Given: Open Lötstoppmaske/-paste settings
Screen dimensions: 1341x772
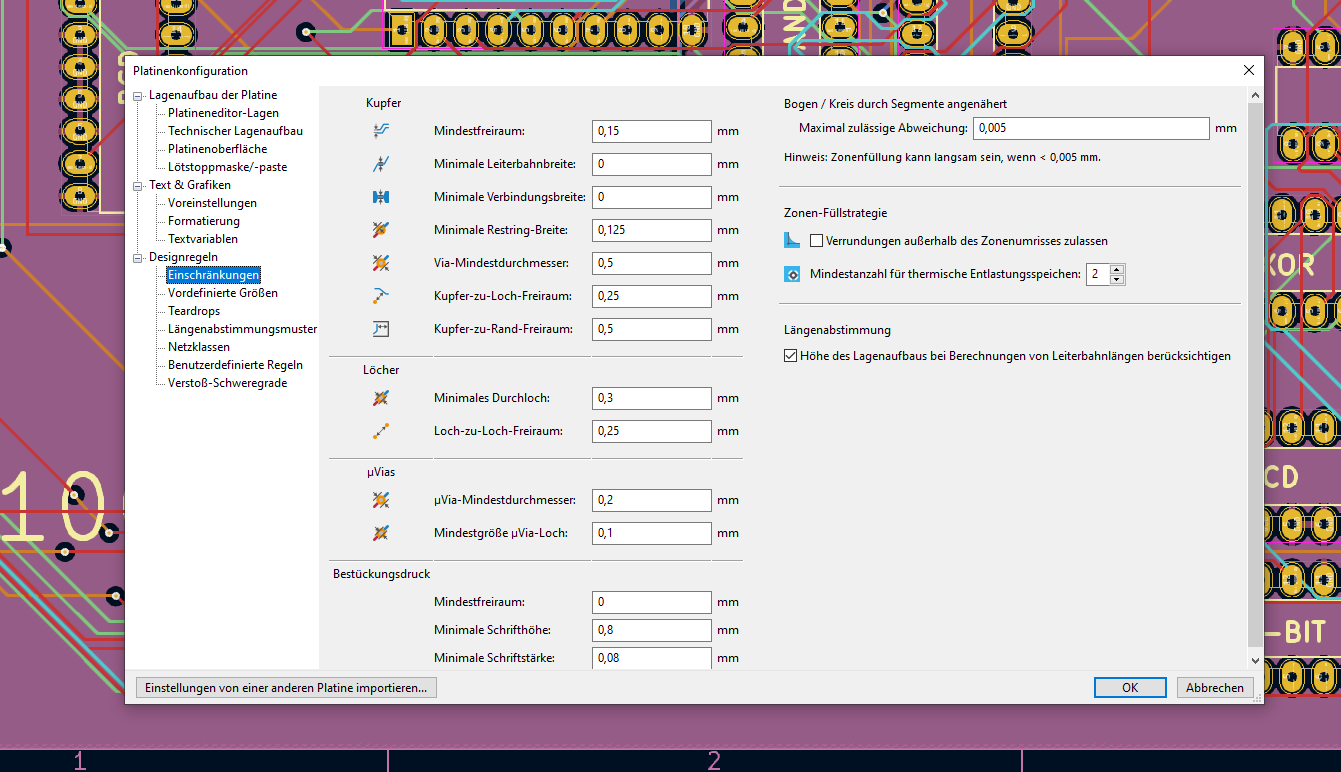Looking at the screenshot, I should coord(227,167).
